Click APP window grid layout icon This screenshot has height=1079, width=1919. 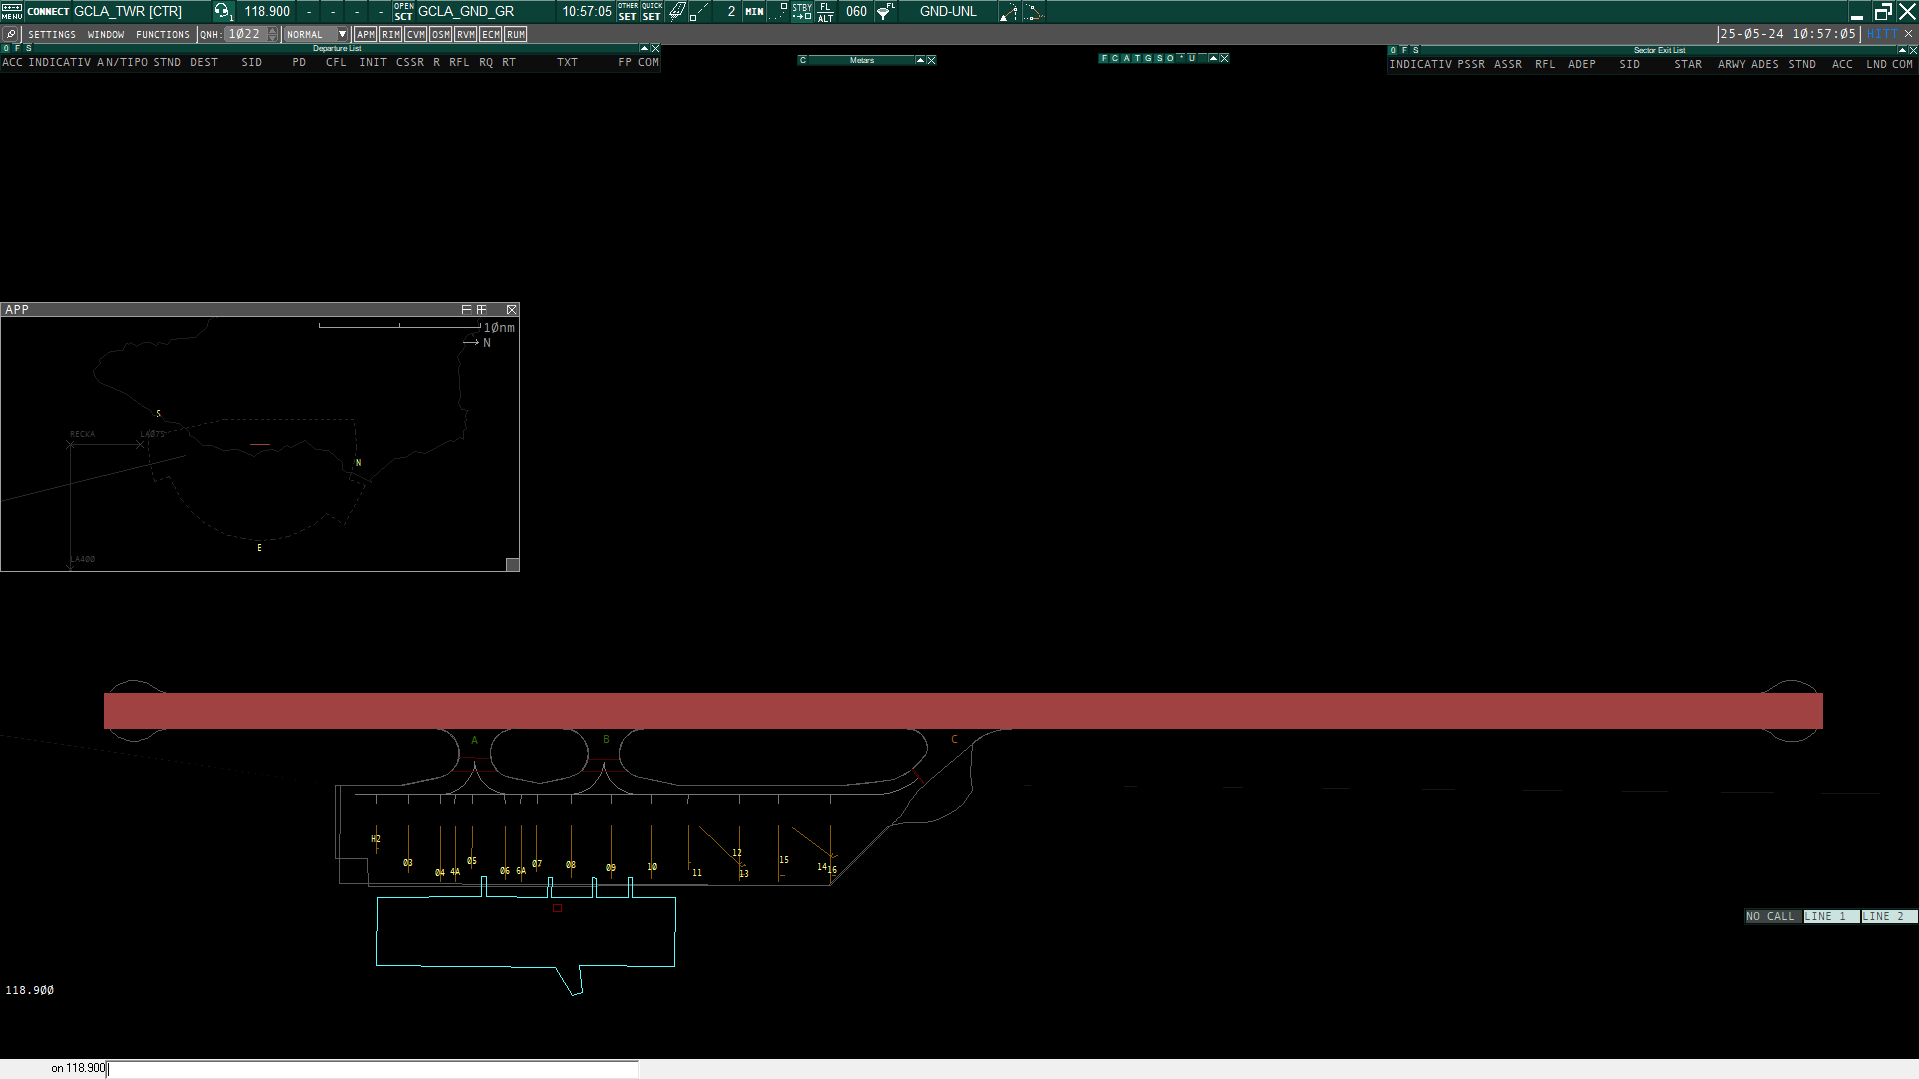point(482,310)
